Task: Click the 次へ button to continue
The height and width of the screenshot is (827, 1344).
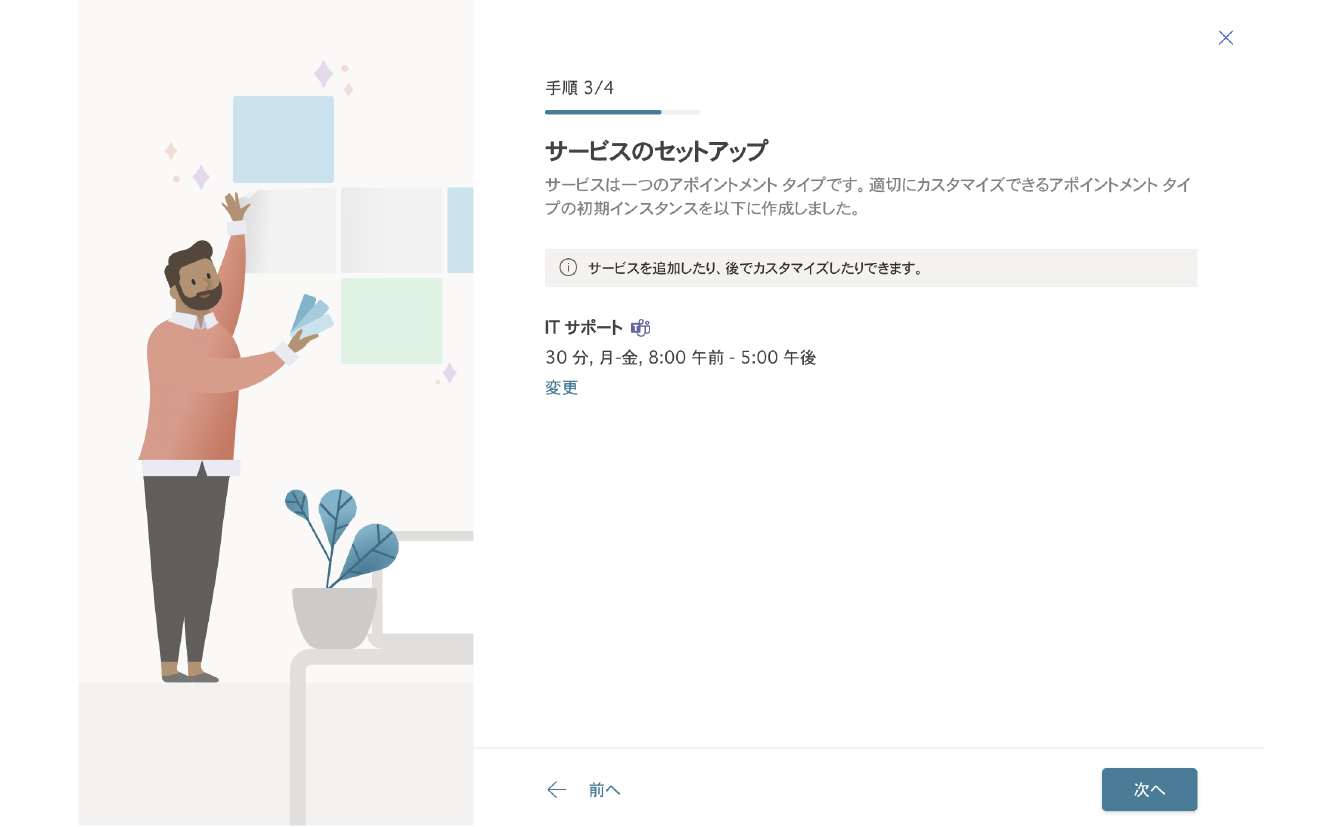Action: [1149, 789]
